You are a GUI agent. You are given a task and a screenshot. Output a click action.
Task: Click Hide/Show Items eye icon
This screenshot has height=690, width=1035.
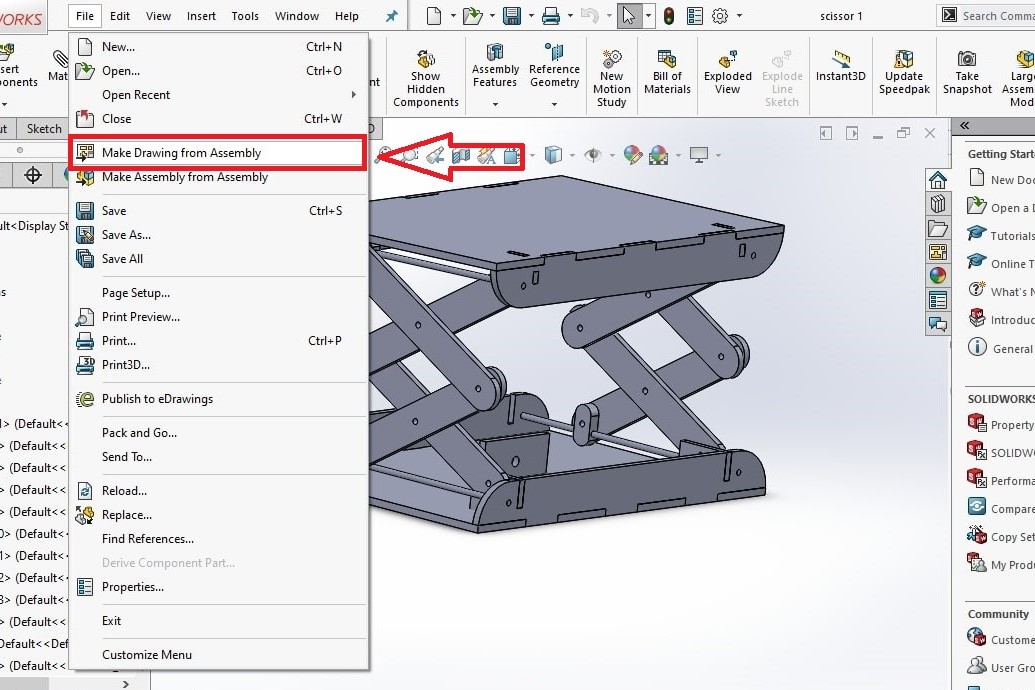[593, 155]
